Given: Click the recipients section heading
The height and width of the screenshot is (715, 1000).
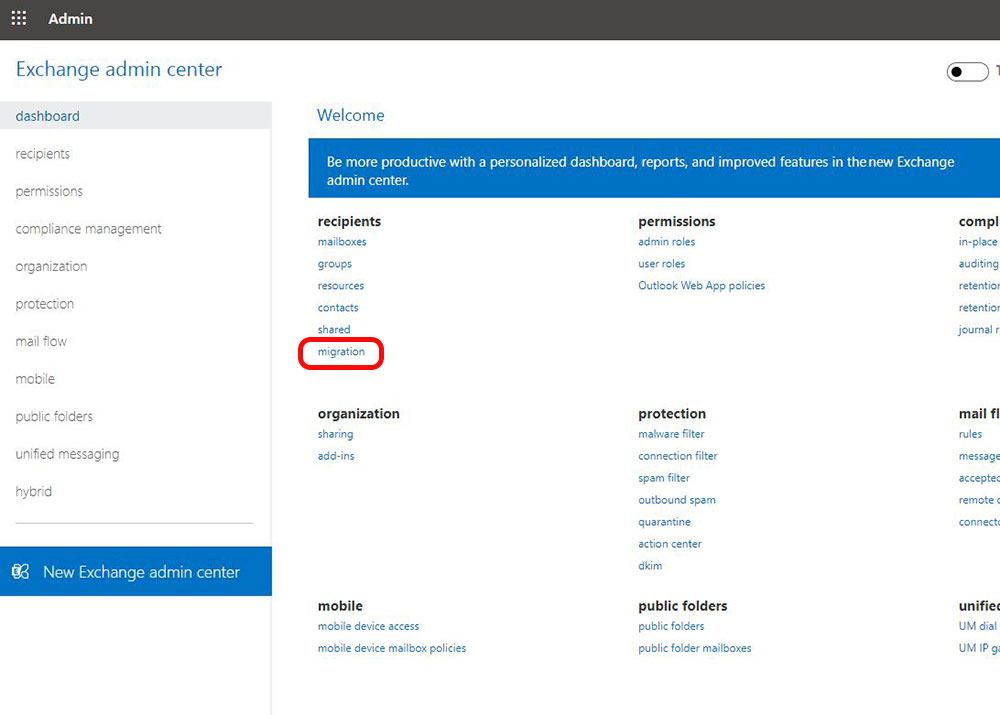Looking at the screenshot, I should click(x=349, y=221).
